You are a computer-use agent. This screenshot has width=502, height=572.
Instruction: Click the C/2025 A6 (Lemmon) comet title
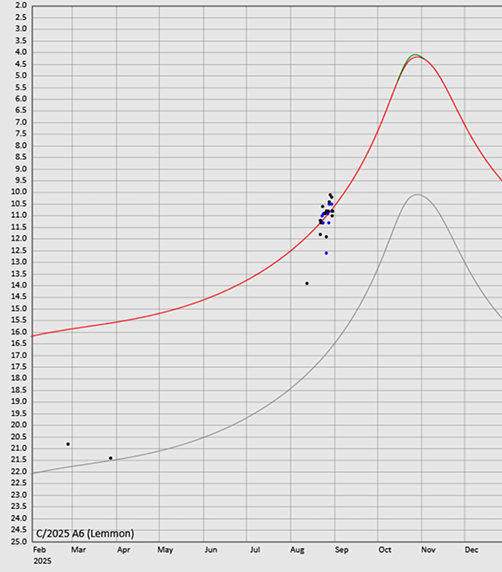85,533
